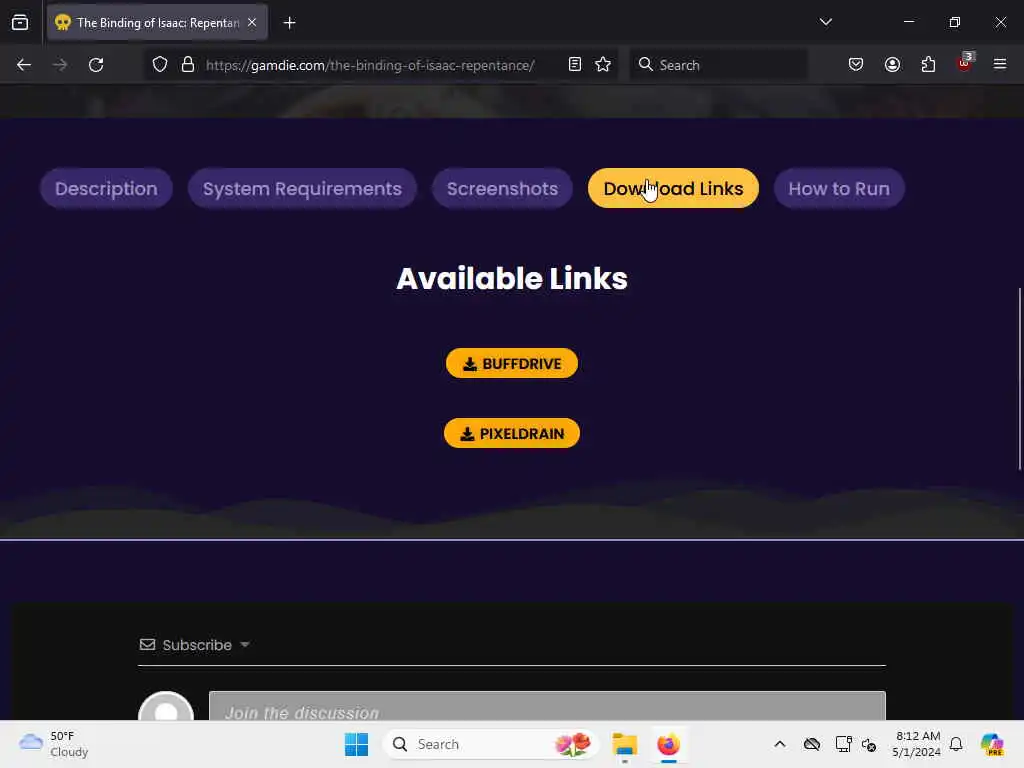Open the OneDrive cloud tray icon

[812, 744]
